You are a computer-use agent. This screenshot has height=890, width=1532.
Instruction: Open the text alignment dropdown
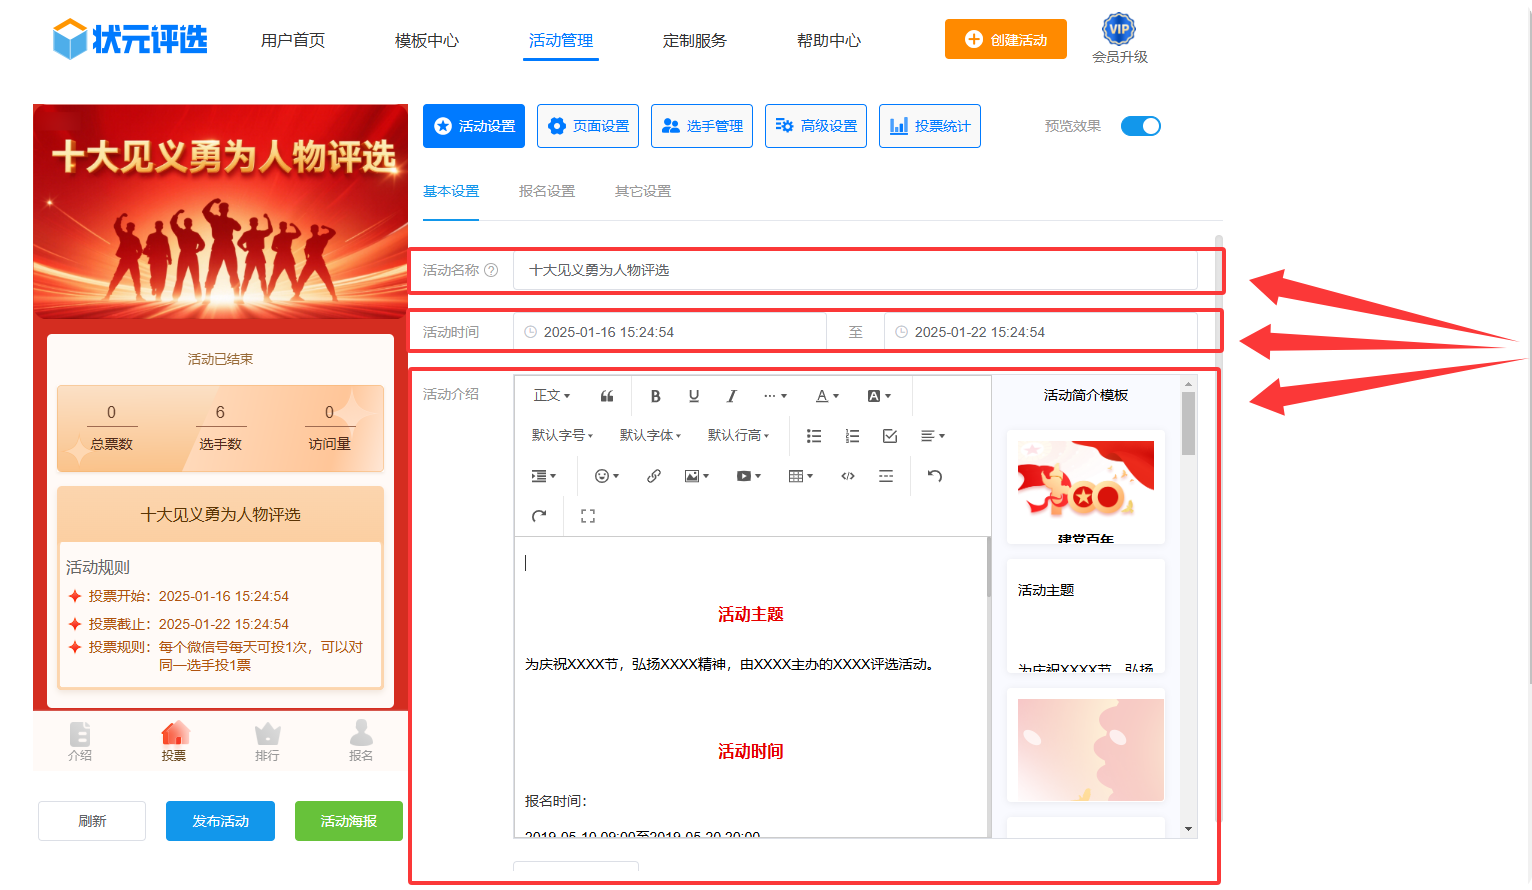(932, 436)
